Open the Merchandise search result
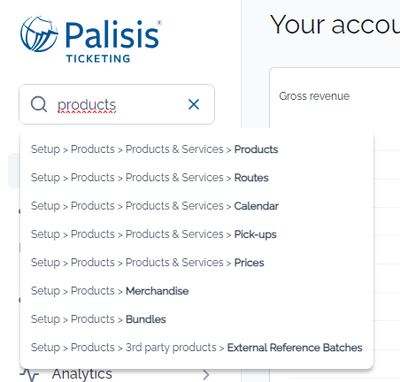This screenshot has width=400, height=382. [x=197, y=291]
